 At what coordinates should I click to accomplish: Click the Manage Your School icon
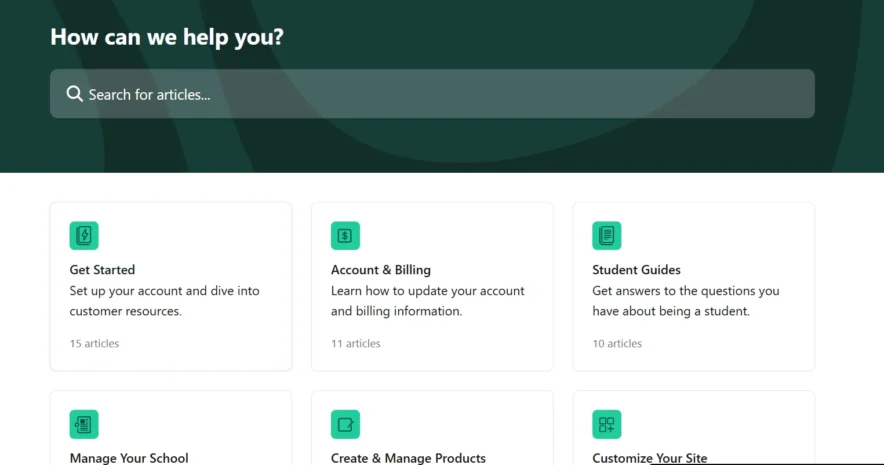coord(84,424)
